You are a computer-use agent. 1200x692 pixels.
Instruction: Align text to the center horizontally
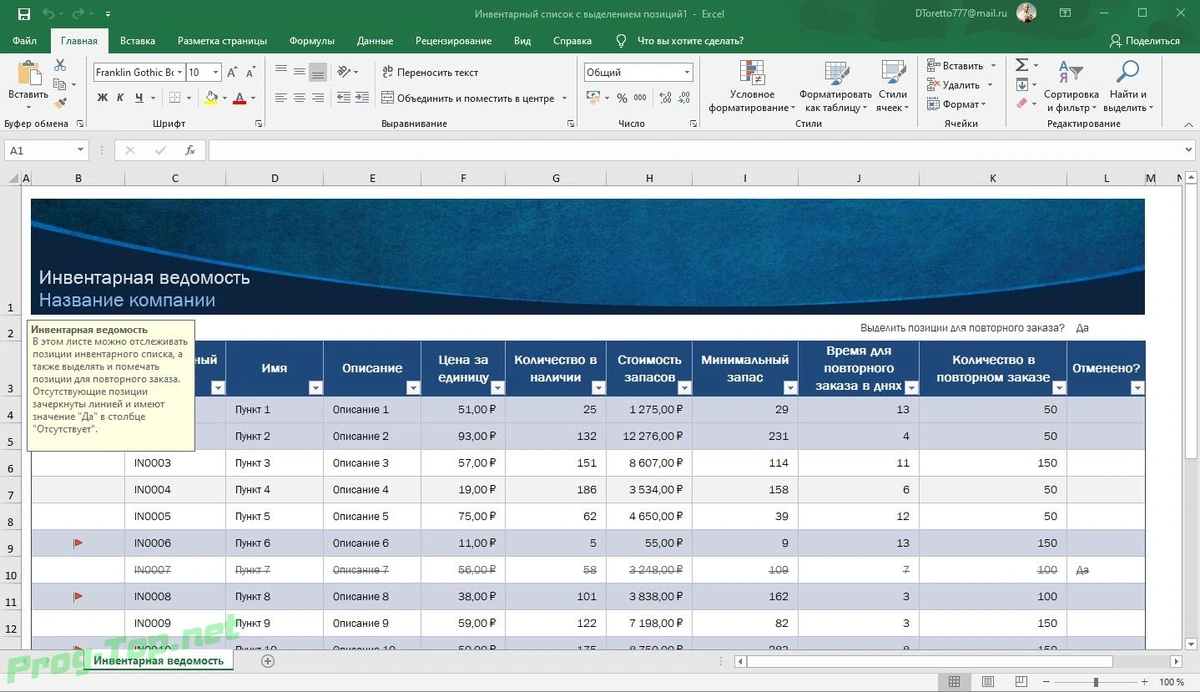pos(300,98)
